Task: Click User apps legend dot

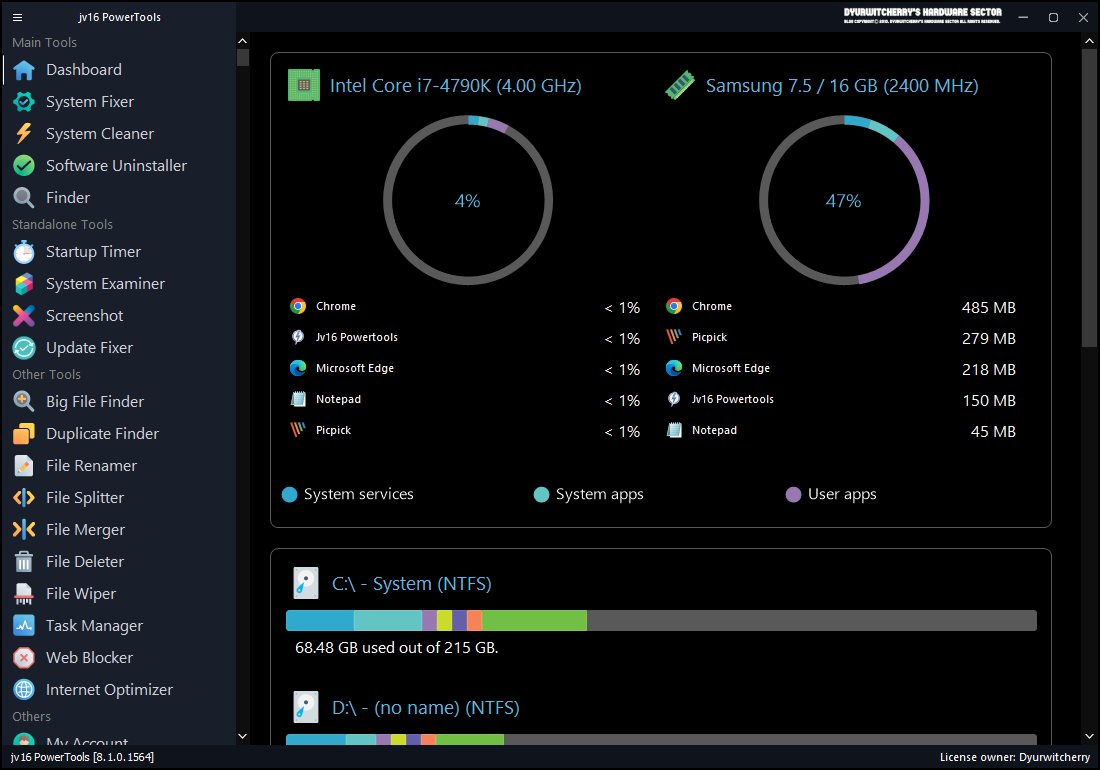Action: click(x=793, y=494)
